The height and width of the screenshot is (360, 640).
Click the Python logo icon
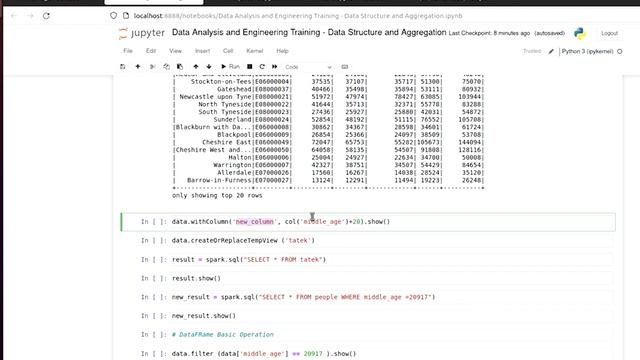click(579, 33)
